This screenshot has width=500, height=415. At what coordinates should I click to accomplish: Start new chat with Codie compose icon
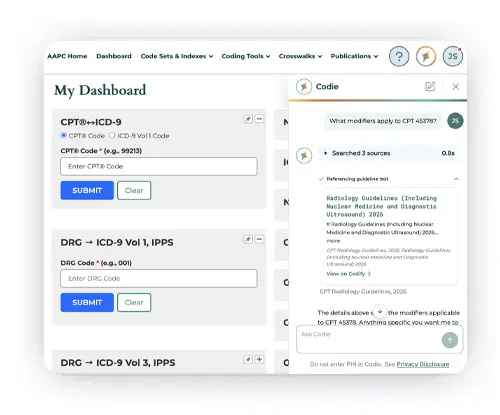(x=430, y=87)
